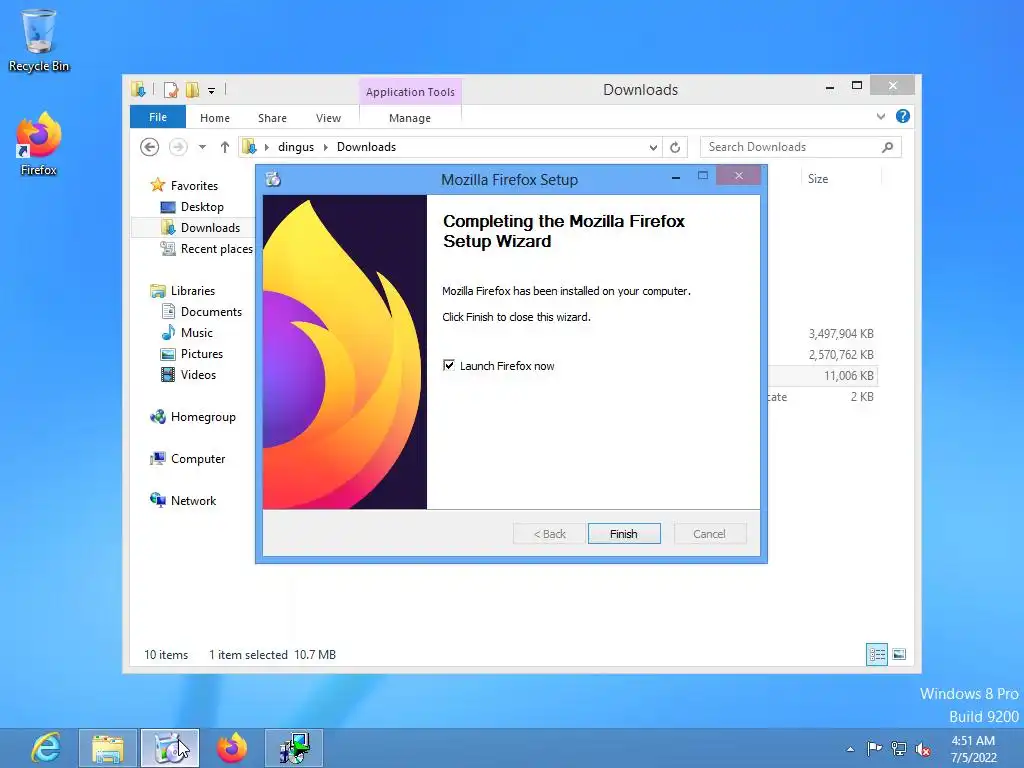Select Downloads in the navigation pane
1024x768 pixels.
click(210, 227)
